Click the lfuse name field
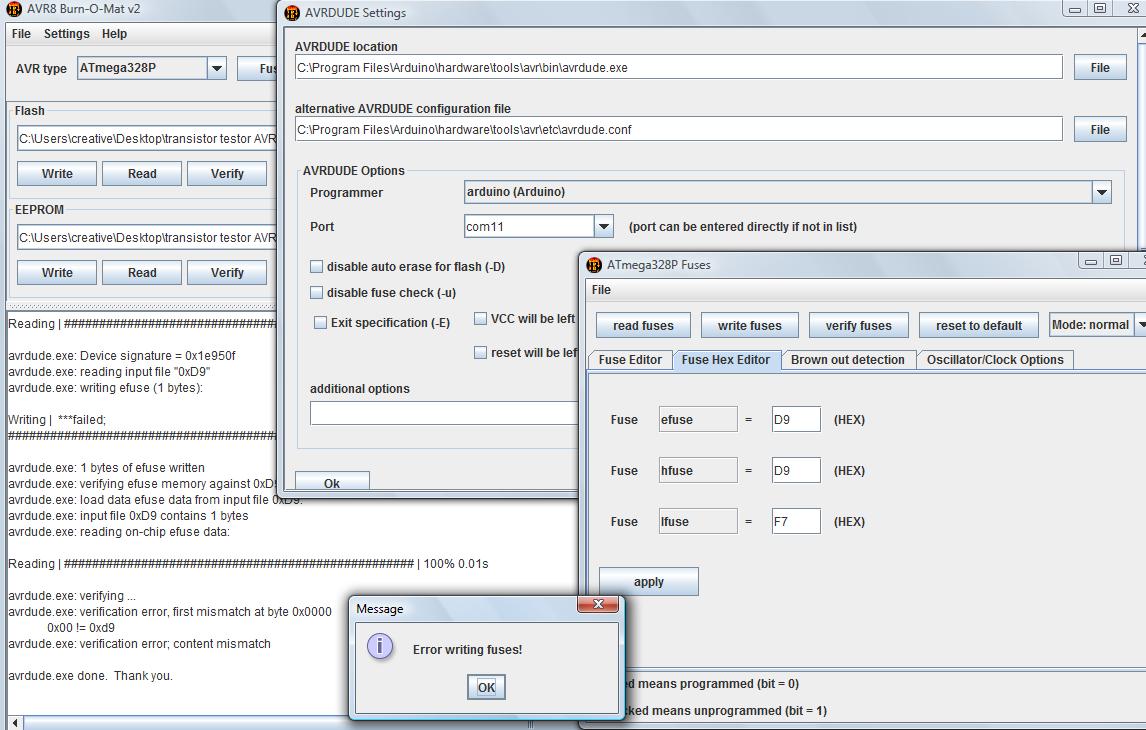 pos(698,522)
